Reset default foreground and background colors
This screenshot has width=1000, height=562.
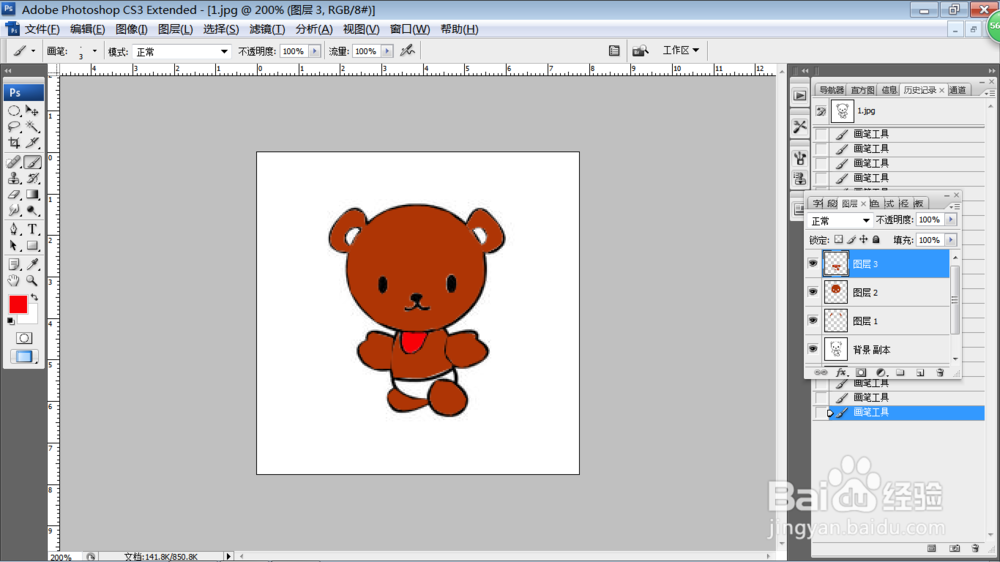pos(11,321)
